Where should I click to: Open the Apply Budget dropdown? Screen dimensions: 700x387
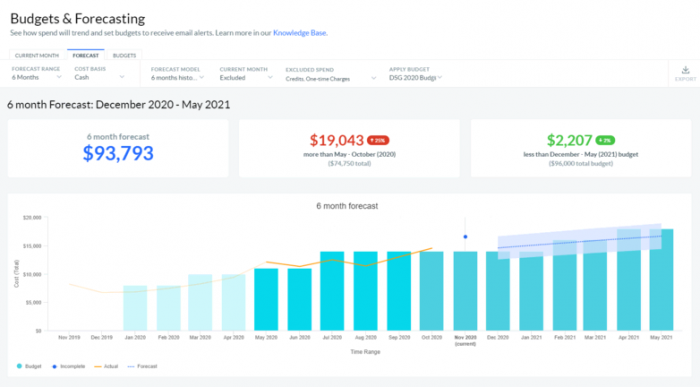point(415,78)
